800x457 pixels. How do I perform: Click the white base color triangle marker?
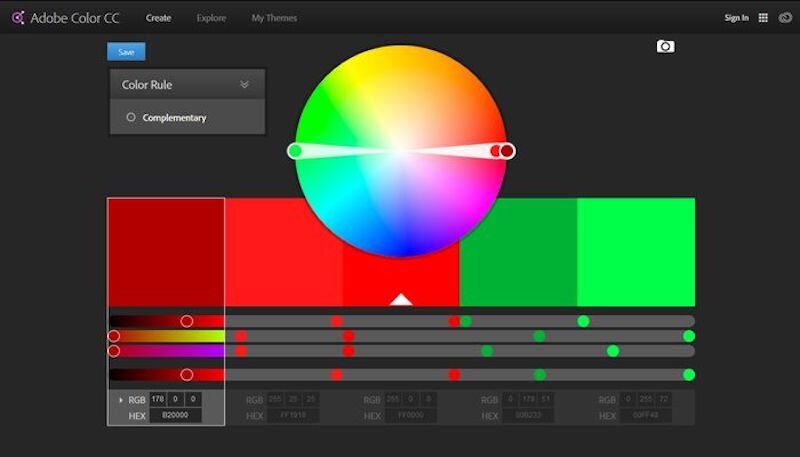point(401,299)
